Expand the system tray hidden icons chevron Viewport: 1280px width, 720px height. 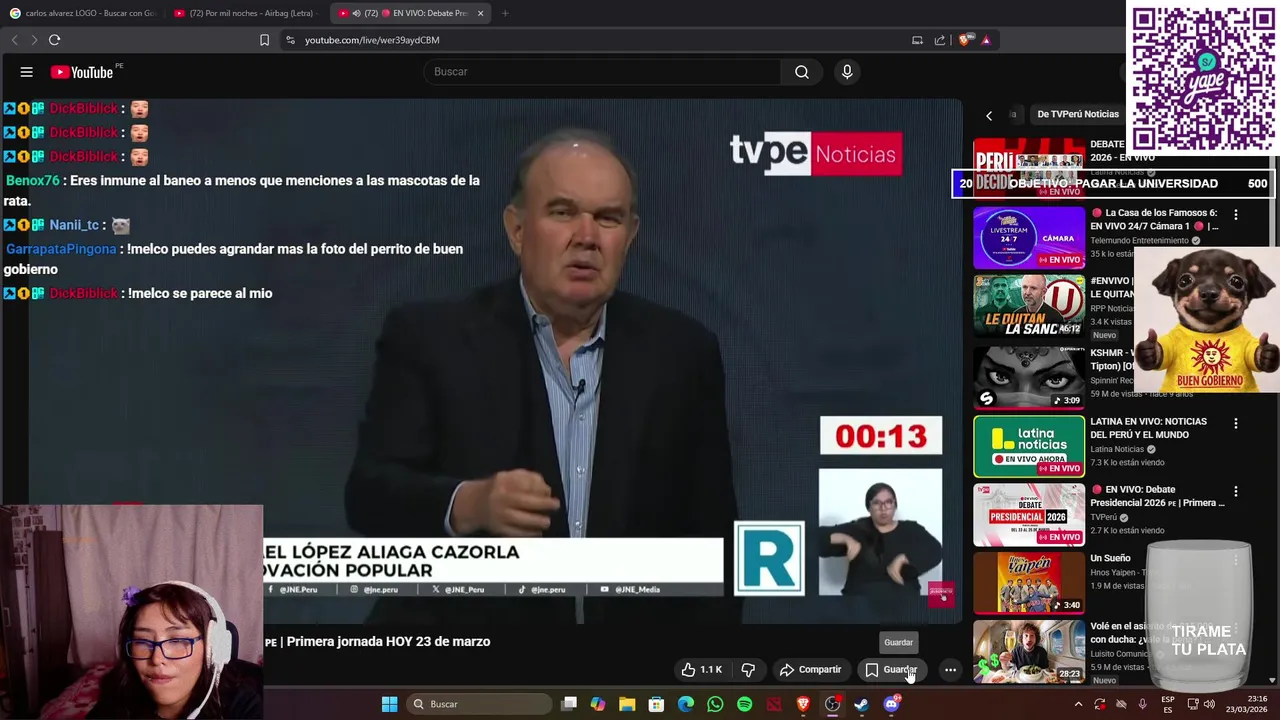[1078, 704]
